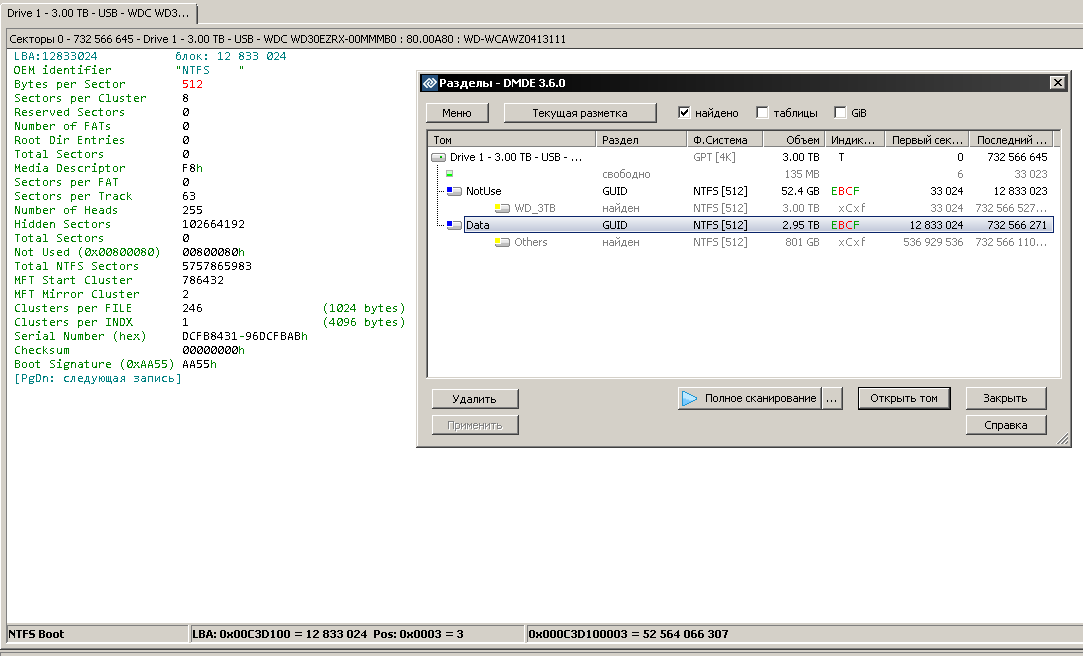Click the 'Открыть том' button
The height and width of the screenshot is (656, 1083).
[x=903, y=398]
